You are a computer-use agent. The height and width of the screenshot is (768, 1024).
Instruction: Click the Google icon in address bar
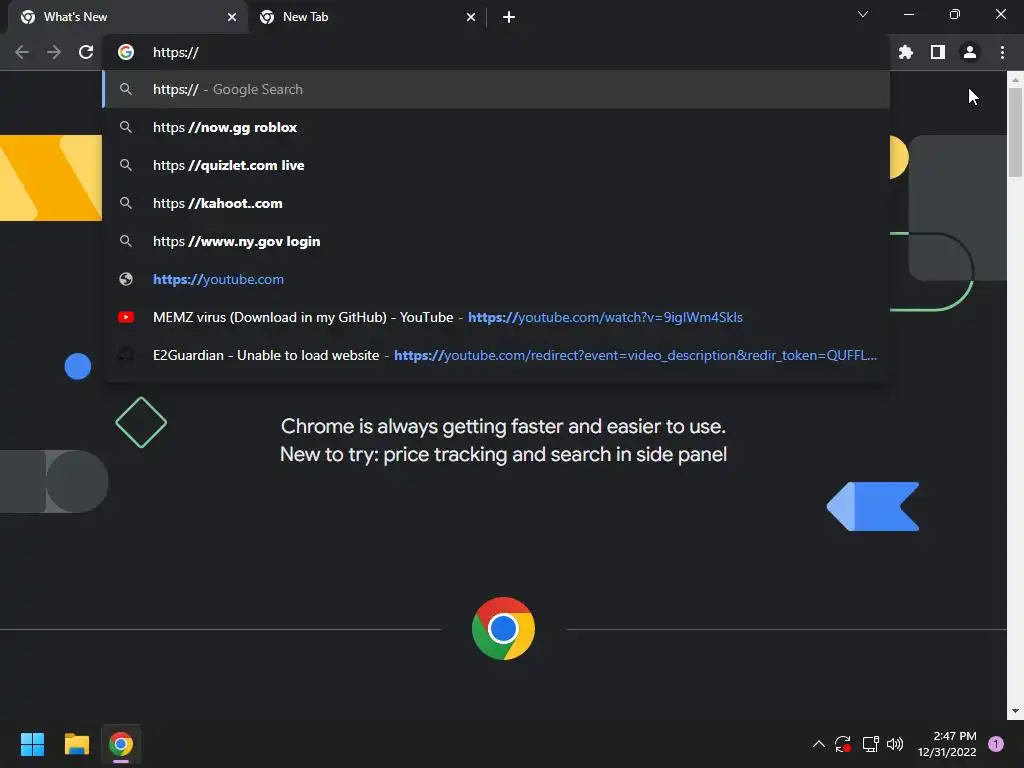tap(126, 52)
